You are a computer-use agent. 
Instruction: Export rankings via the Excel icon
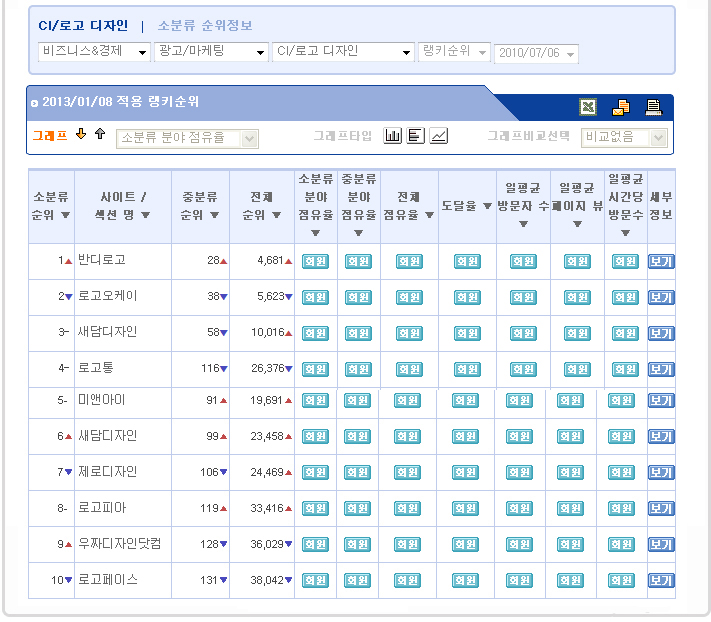pyautogui.click(x=588, y=107)
